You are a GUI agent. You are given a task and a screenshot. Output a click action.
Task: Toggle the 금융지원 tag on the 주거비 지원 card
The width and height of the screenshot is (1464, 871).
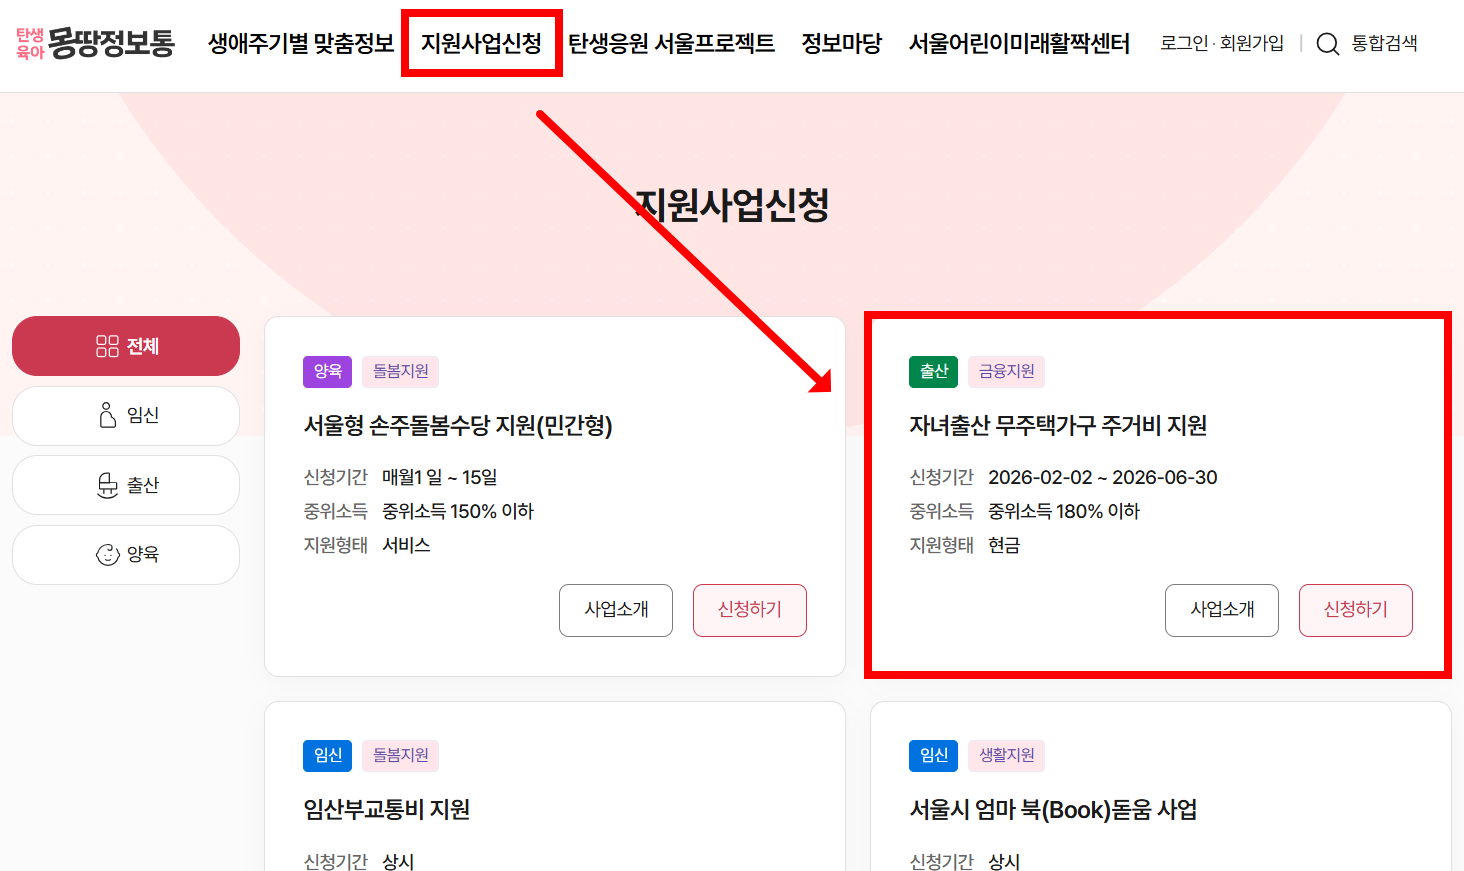click(1006, 371)
